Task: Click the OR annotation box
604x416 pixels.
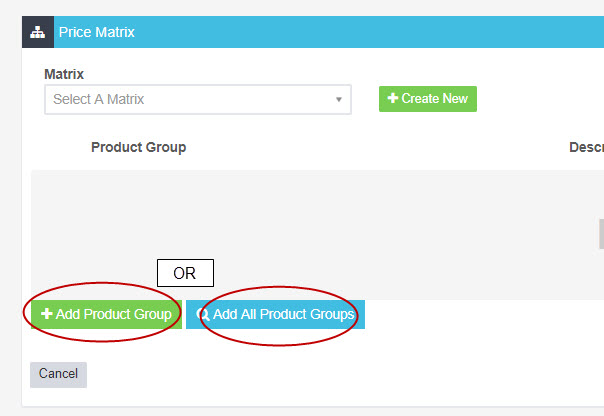Action: pos(185,273)
